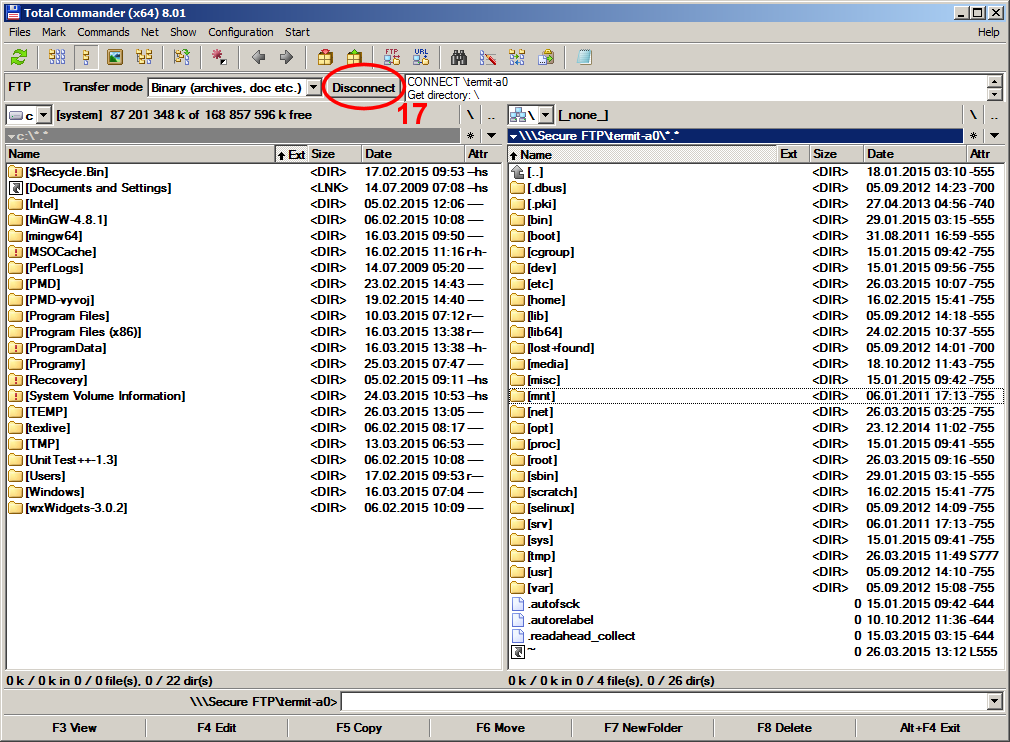Expand the command line history dropdown

tap(993, 702)
